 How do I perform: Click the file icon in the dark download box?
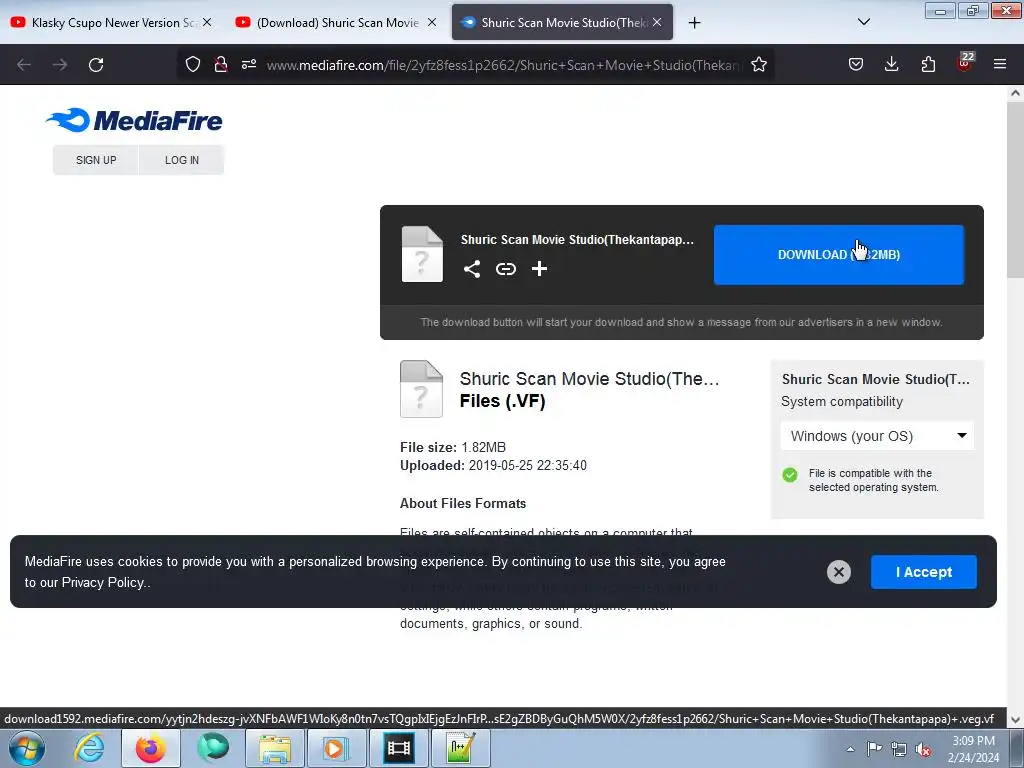point(422,254)
